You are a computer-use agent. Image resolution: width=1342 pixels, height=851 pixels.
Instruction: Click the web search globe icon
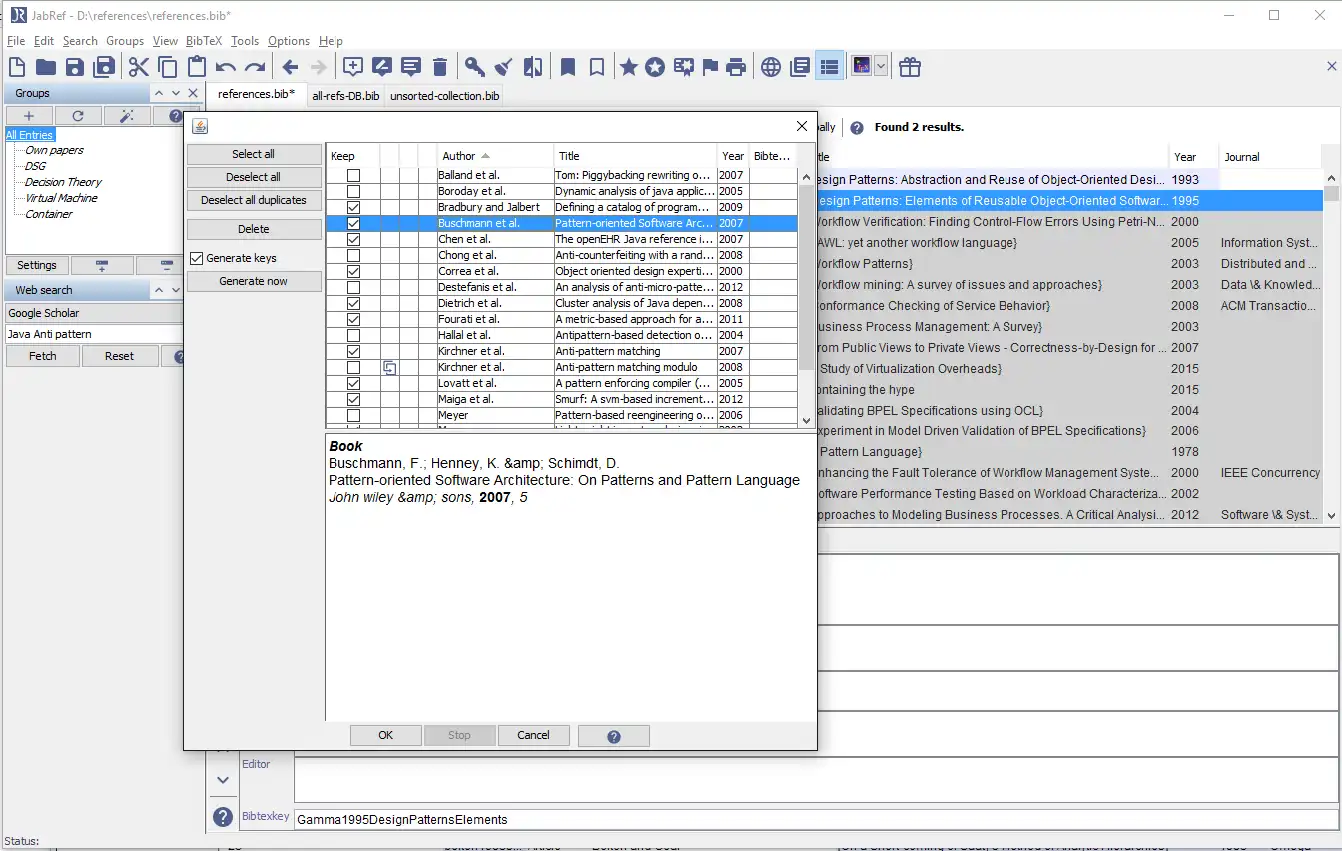point(770,67)
